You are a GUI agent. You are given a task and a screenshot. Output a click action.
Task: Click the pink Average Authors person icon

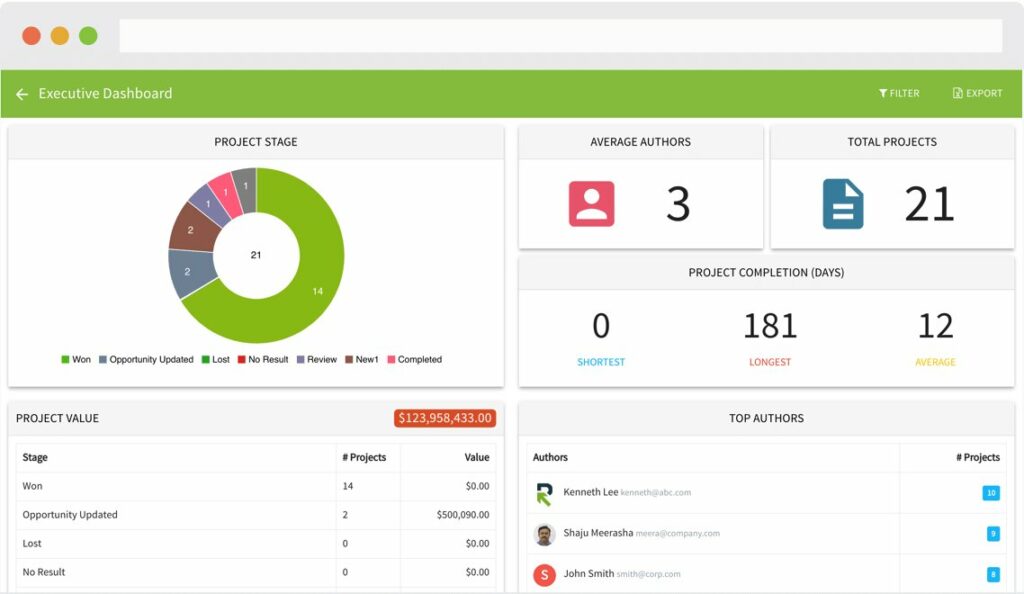coord(591,204)
